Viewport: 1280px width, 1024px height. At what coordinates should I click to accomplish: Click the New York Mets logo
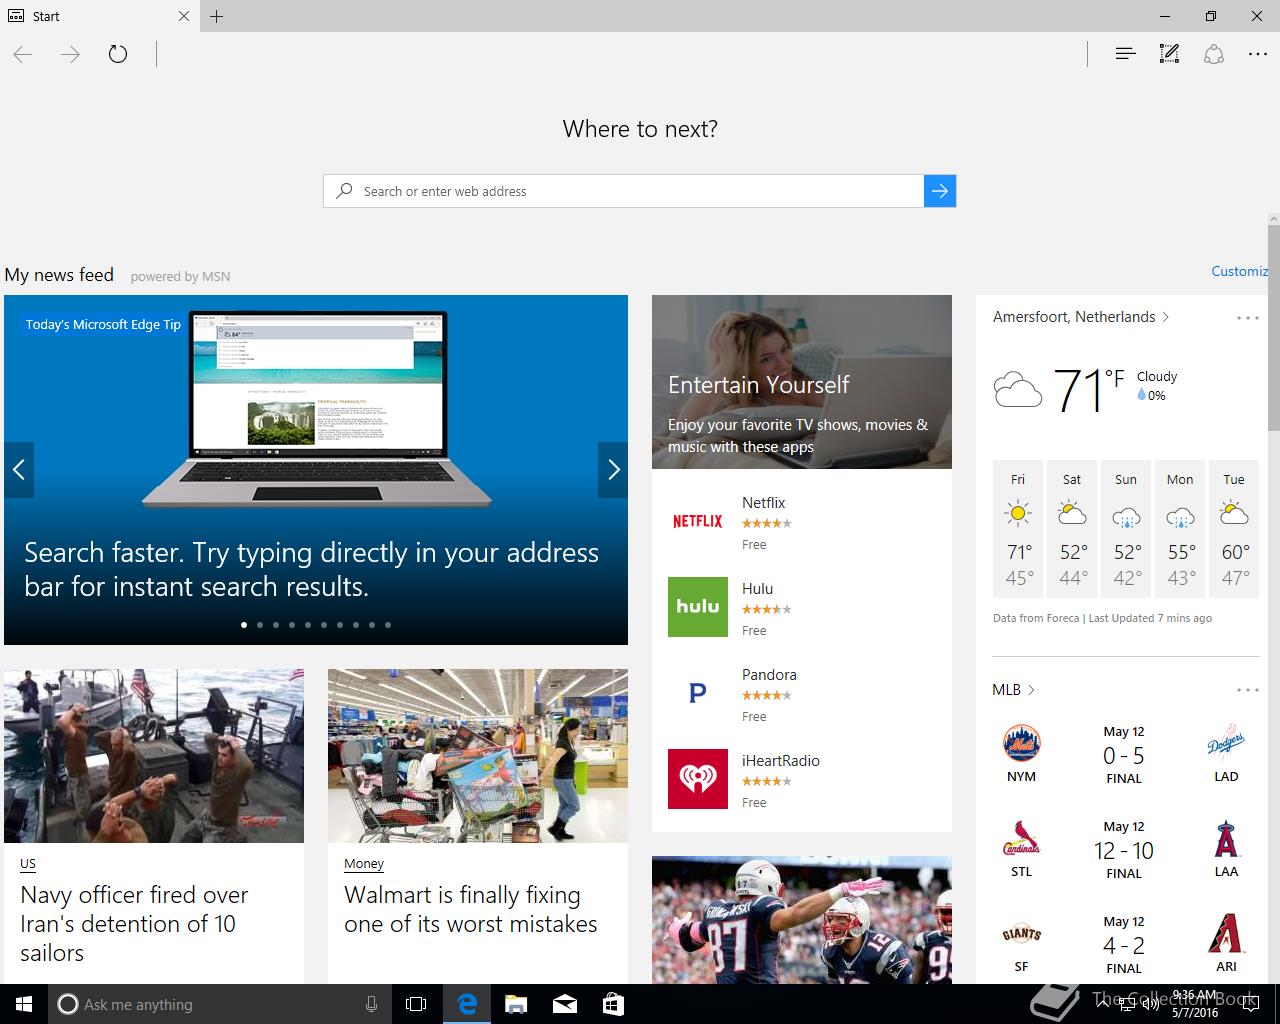click(1021, 743)
